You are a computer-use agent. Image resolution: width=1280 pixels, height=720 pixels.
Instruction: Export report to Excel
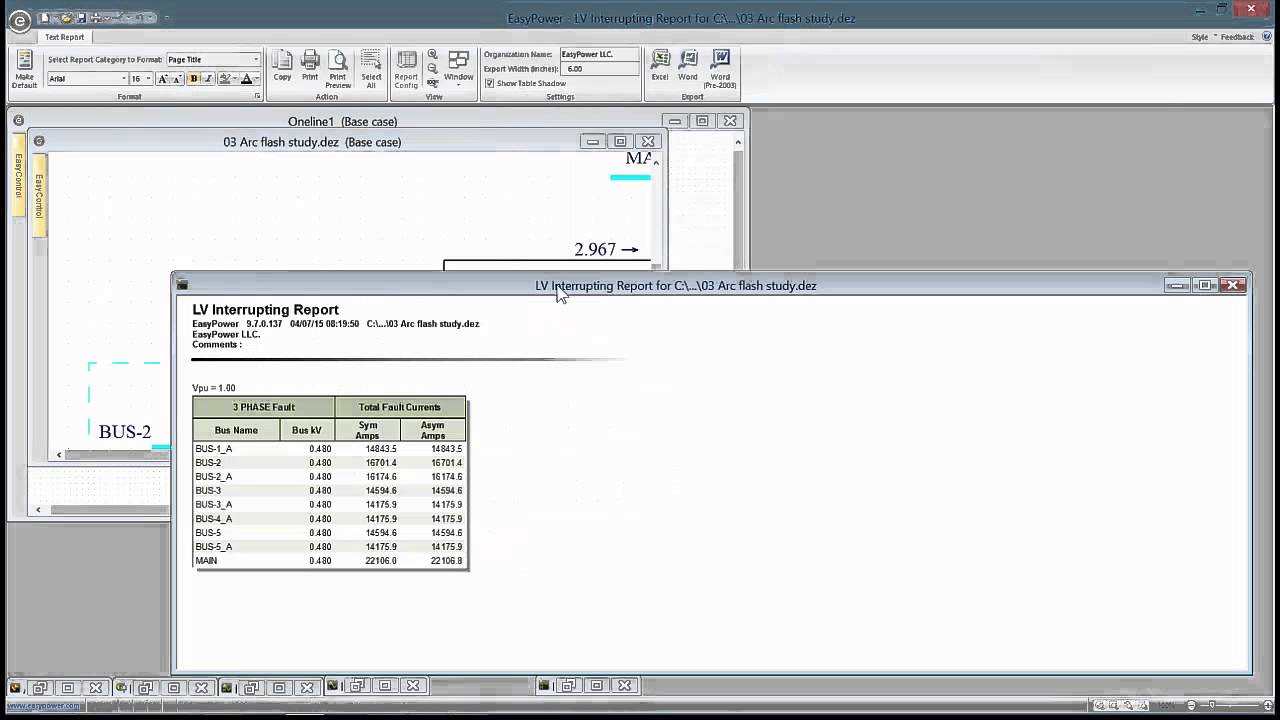pyautogui.click(x=660, y=66)
